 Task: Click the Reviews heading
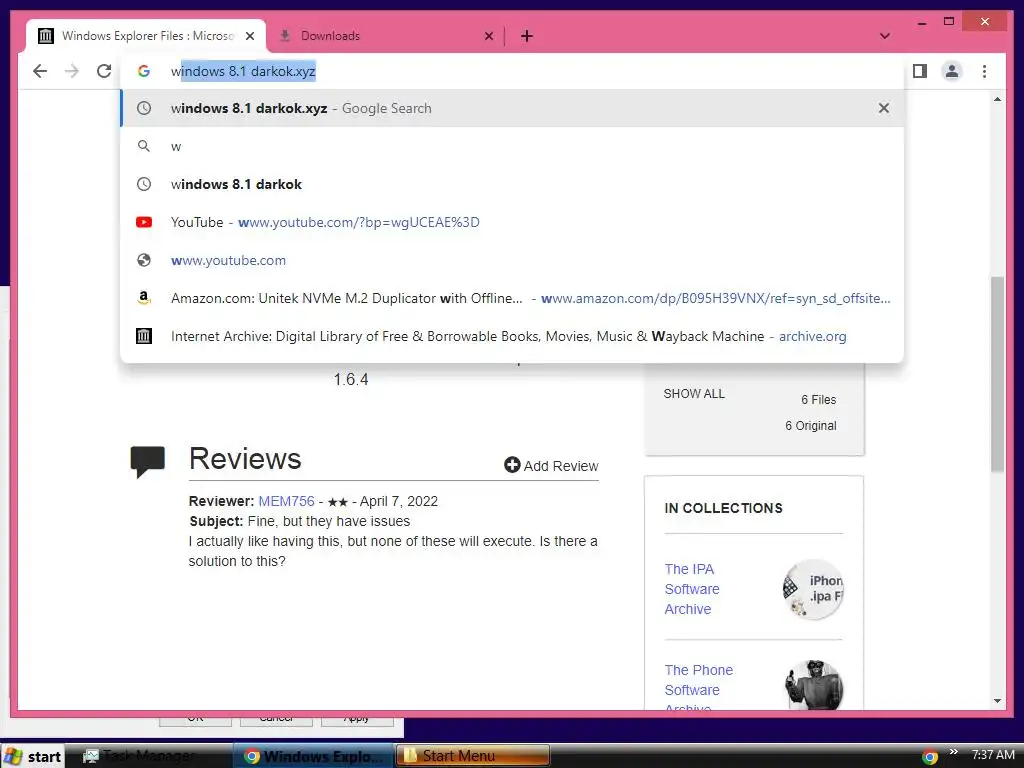(x=245, y=458)
